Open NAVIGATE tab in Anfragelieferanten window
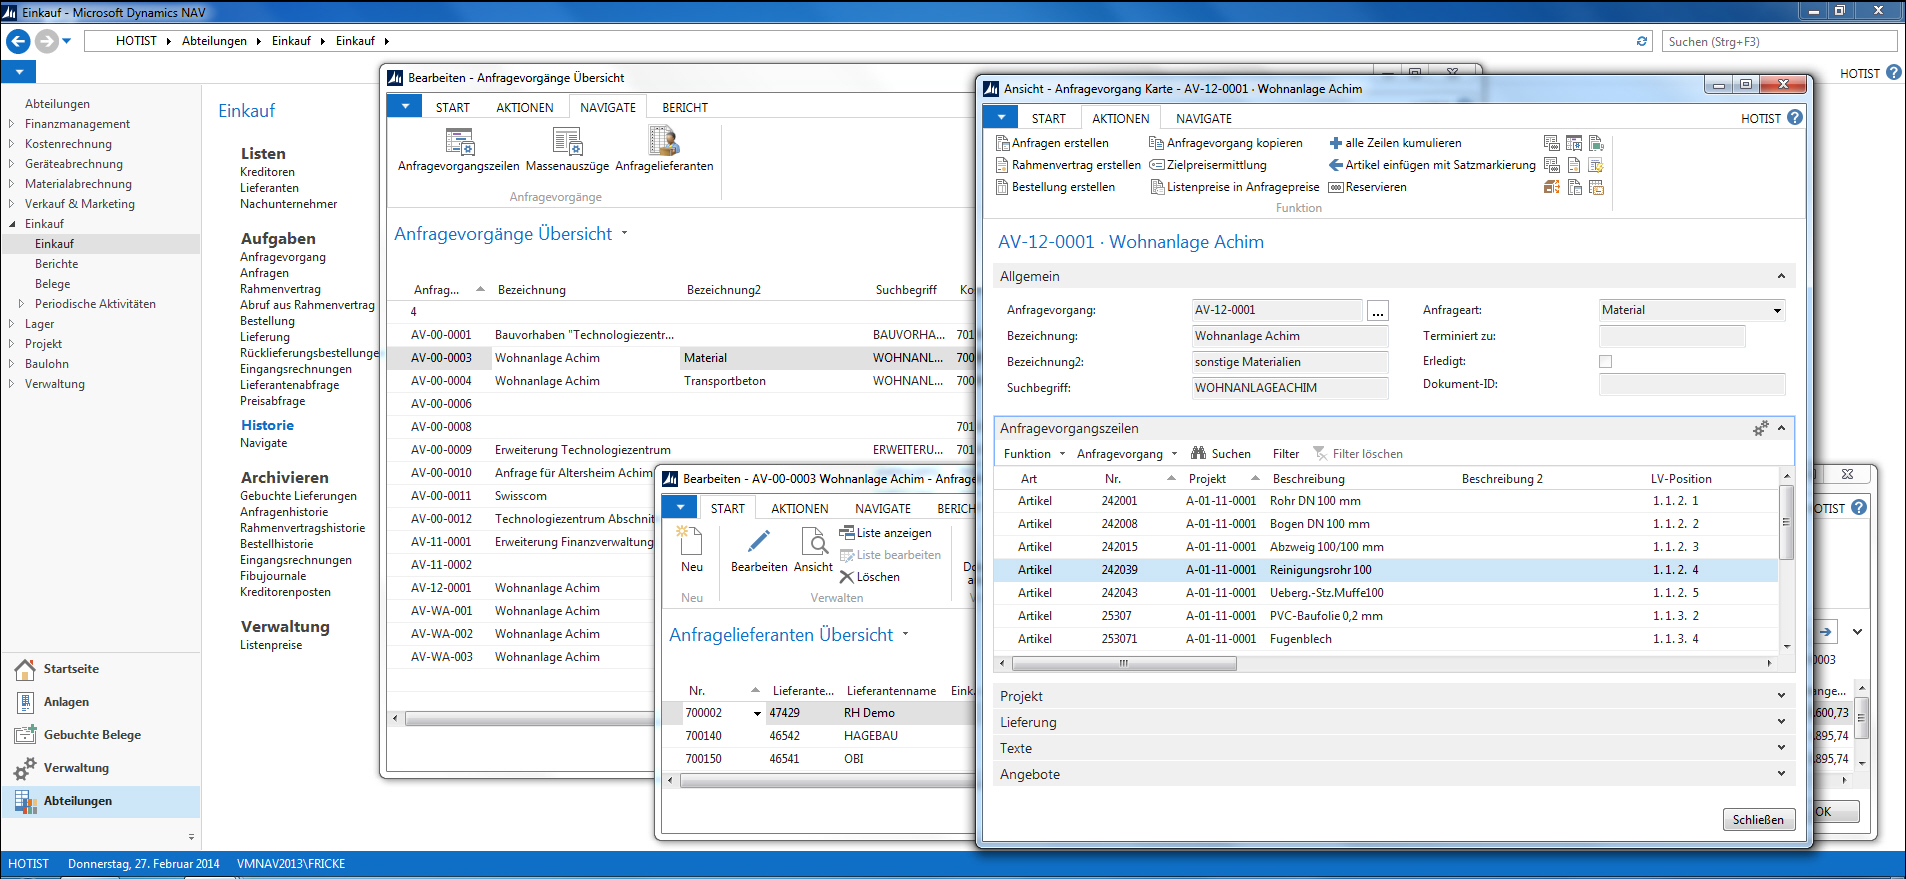 pos(883,508)
